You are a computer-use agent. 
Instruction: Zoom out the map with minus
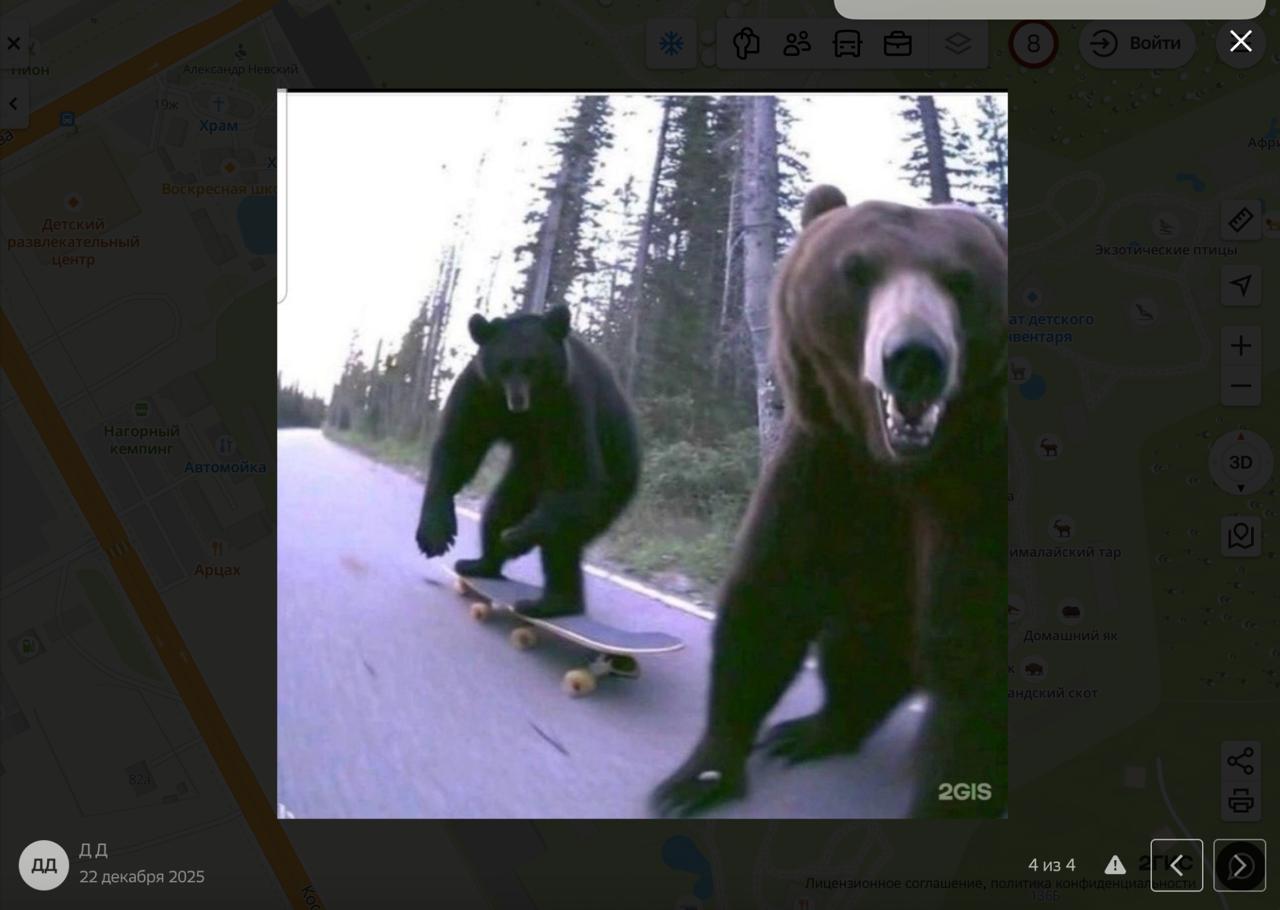point(1241,386)
